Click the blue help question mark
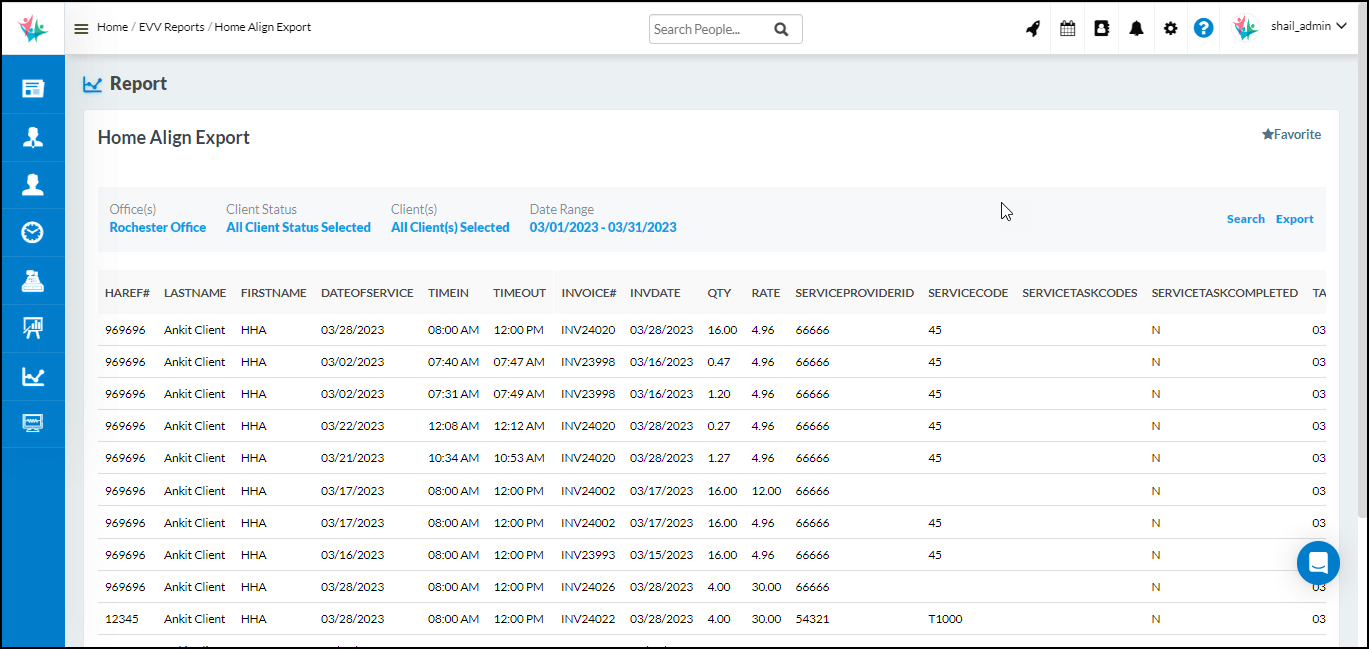 1204,28
